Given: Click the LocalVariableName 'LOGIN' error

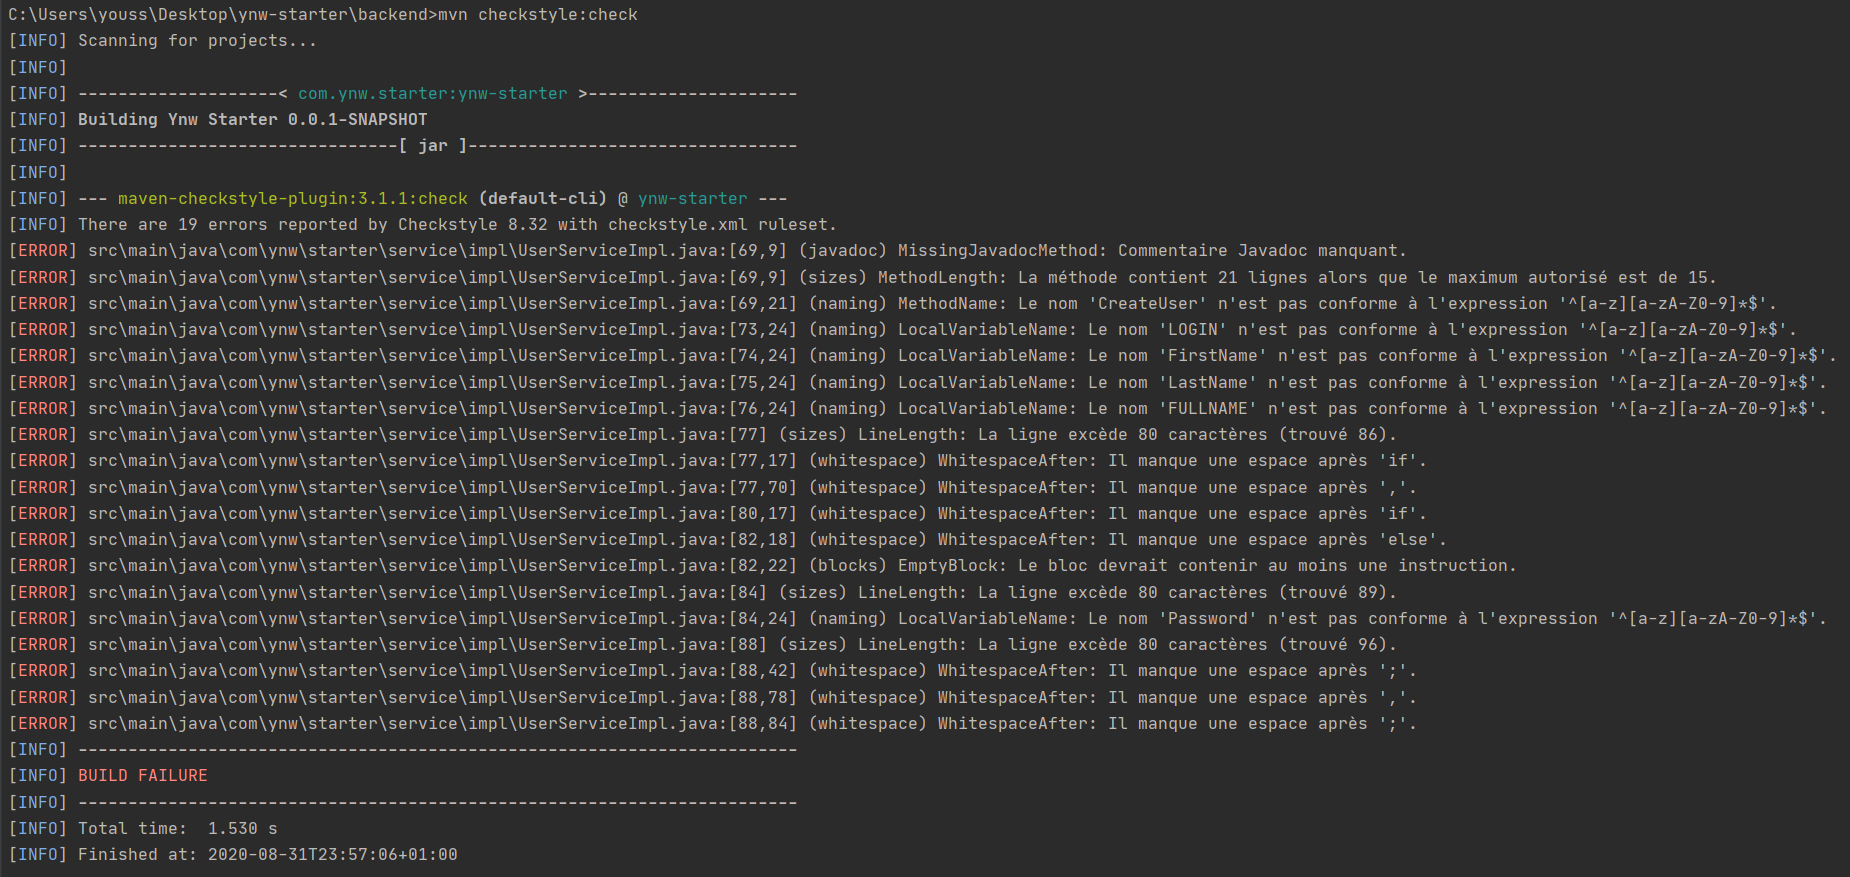Looking at the screenshot, I should (903, 330).
